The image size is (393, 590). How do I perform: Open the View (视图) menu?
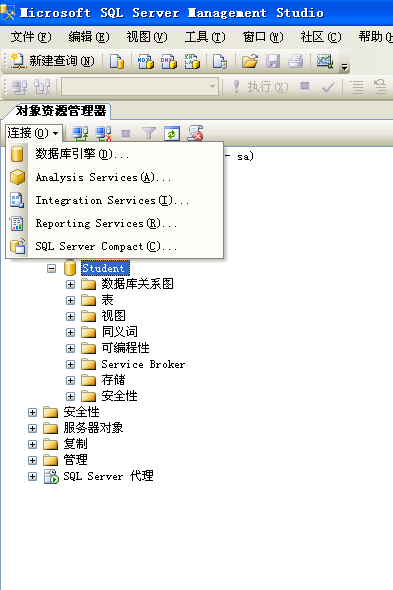(x=146, y=37)
